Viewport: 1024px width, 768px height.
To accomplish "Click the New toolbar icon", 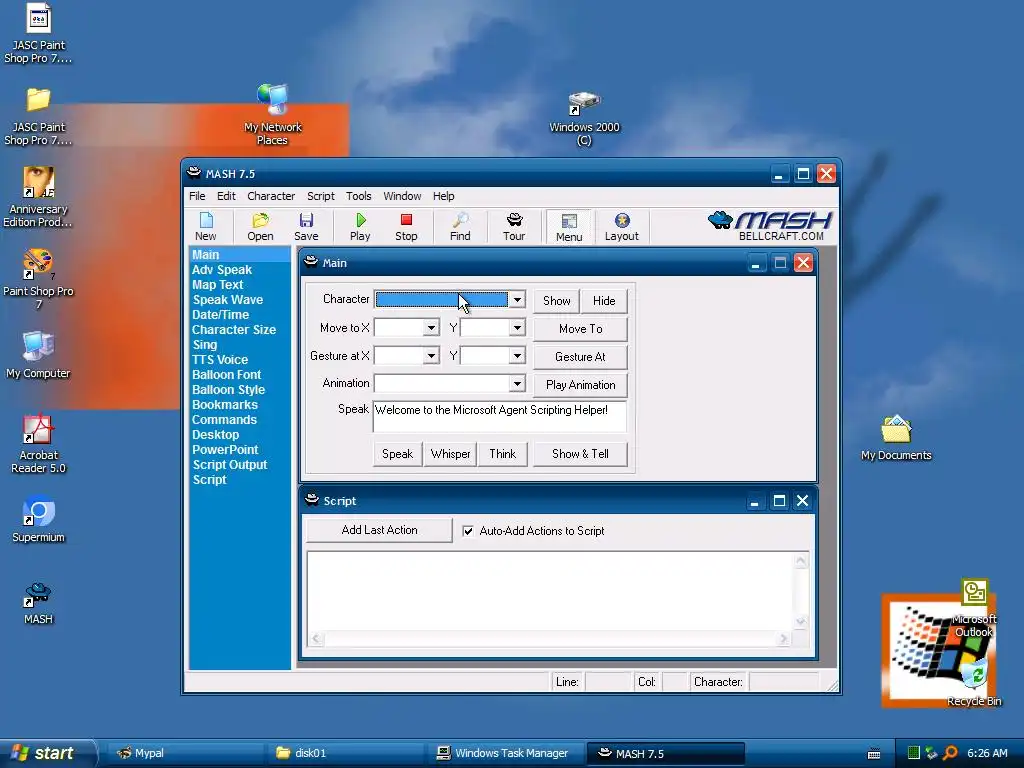I will click(x=206, y=227).
